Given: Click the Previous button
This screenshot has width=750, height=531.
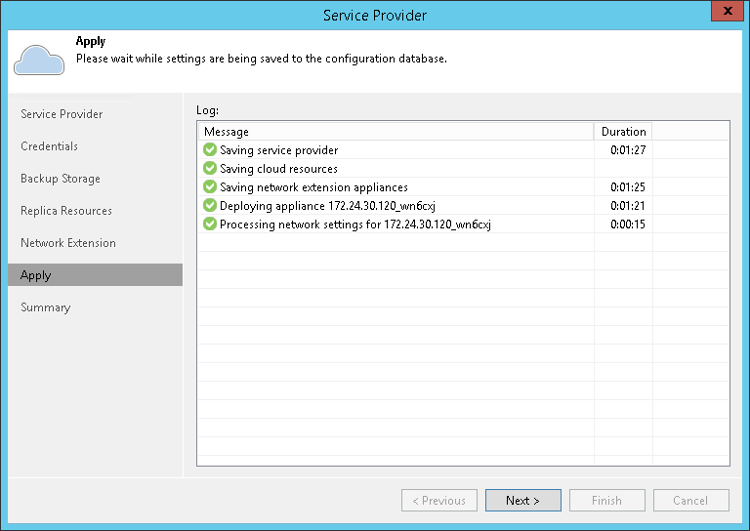Looking at the screenshot, I should click(x=438, y=500).
